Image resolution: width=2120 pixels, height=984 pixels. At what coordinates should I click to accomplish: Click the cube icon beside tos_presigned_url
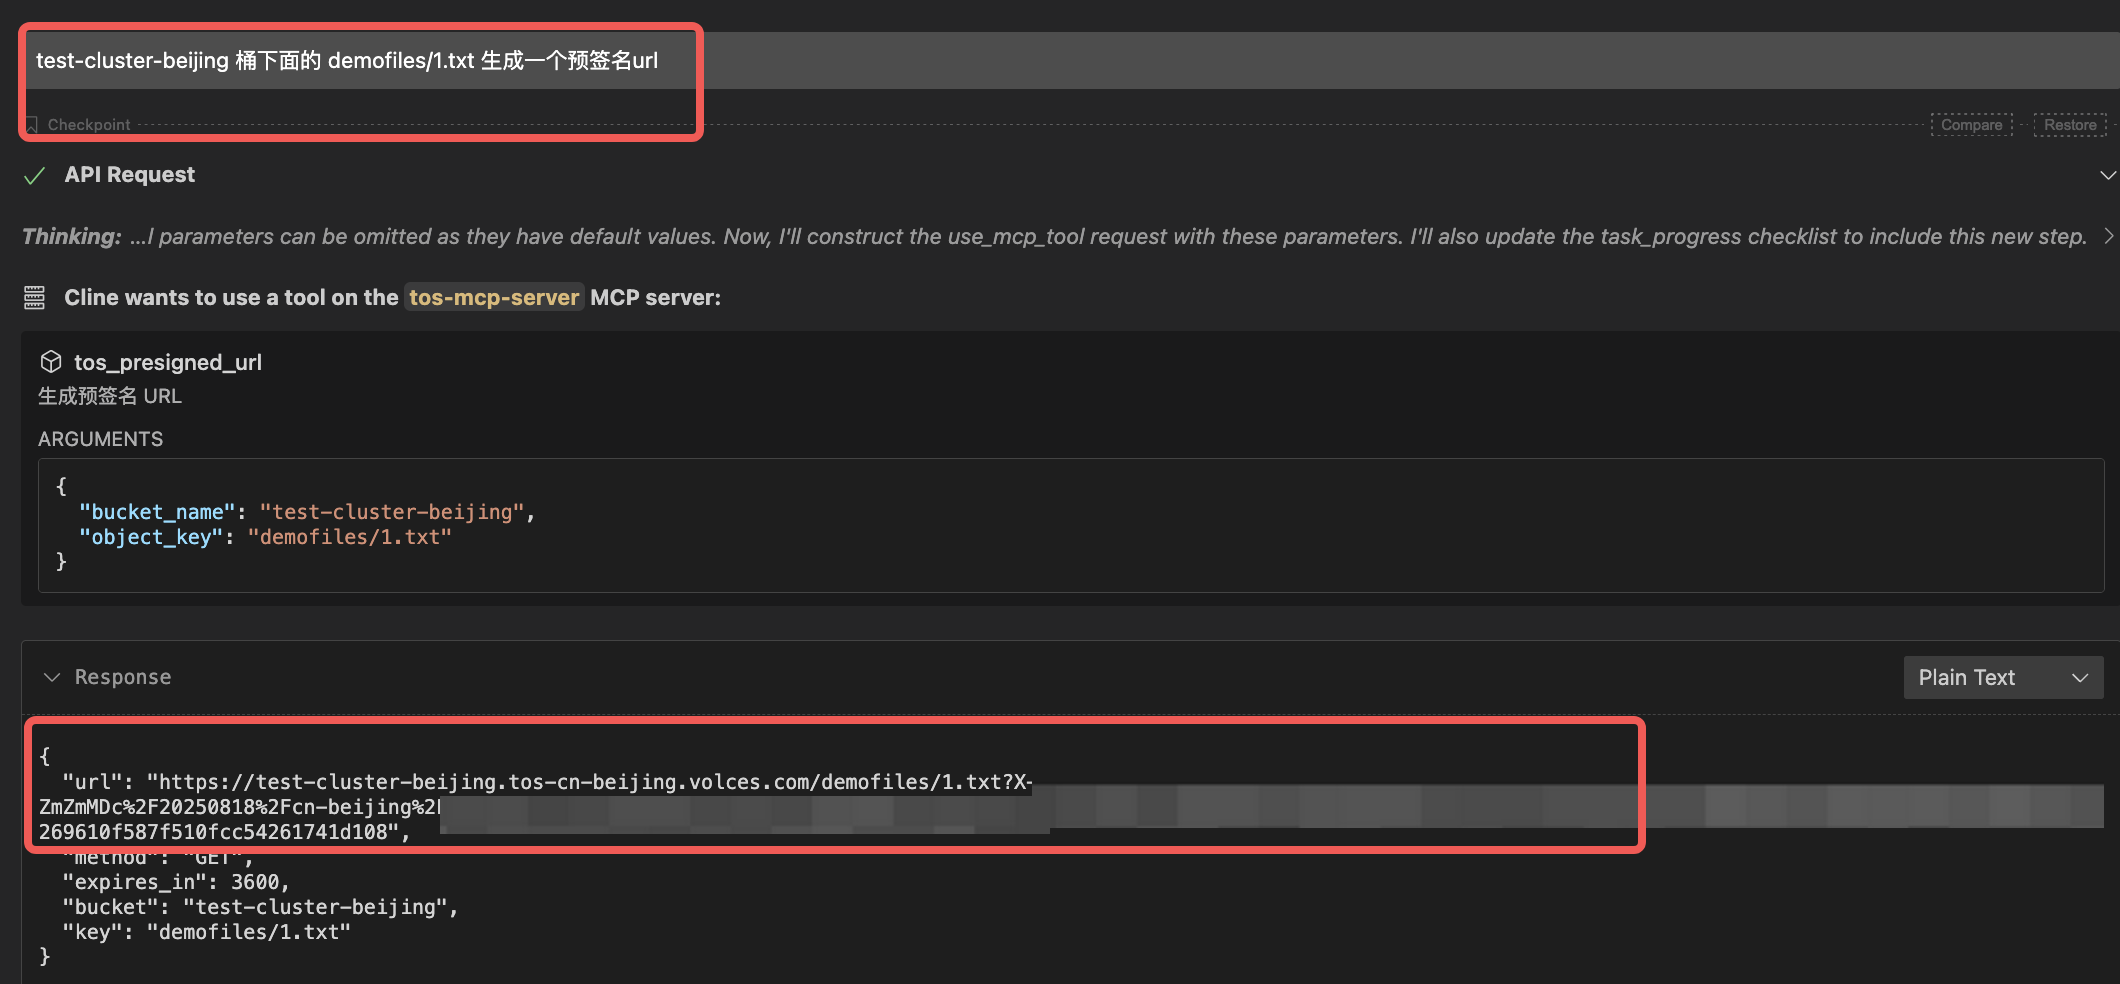pyautogui.click(x=51, y=362)
